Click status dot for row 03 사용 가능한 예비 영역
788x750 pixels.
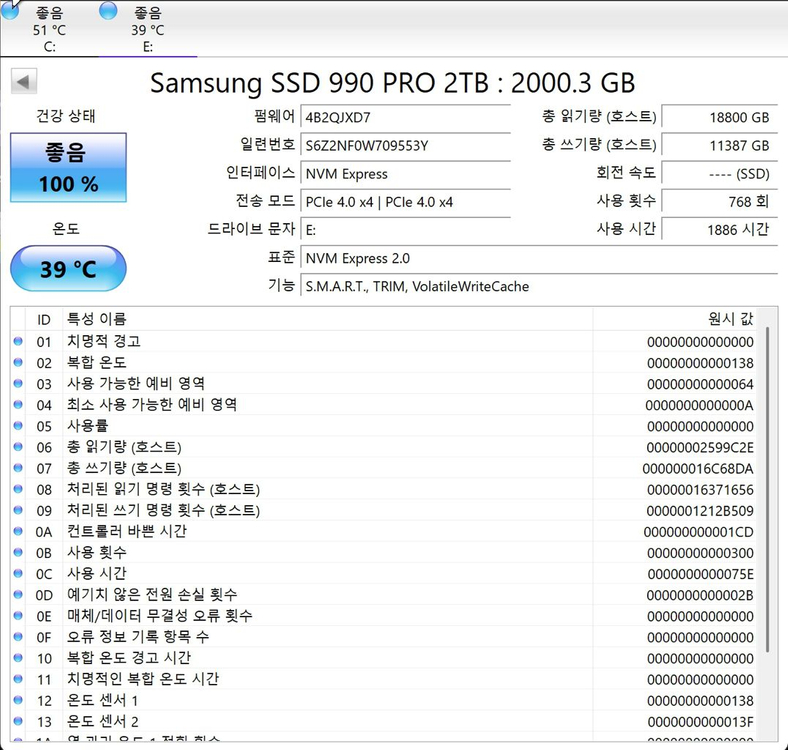[18, 384]
